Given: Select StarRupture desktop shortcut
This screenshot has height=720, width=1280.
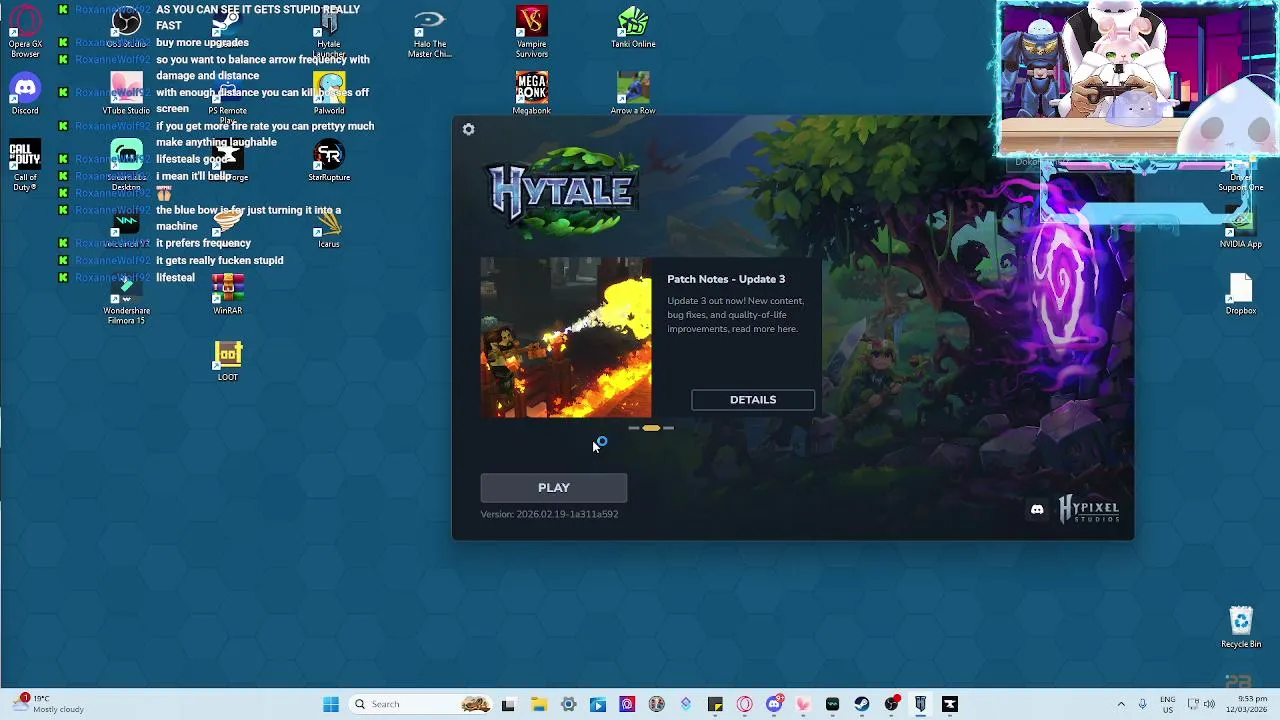Looking at the screenshot, I should (329, 160).
